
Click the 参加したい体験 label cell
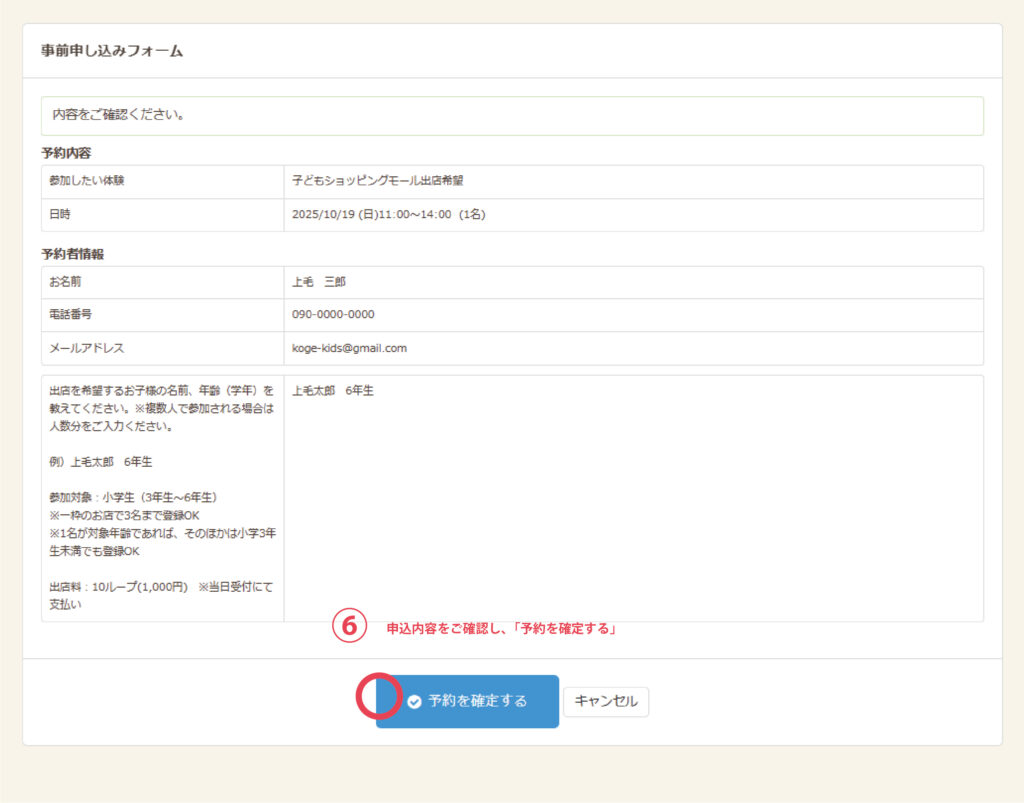tap(163, 181)
